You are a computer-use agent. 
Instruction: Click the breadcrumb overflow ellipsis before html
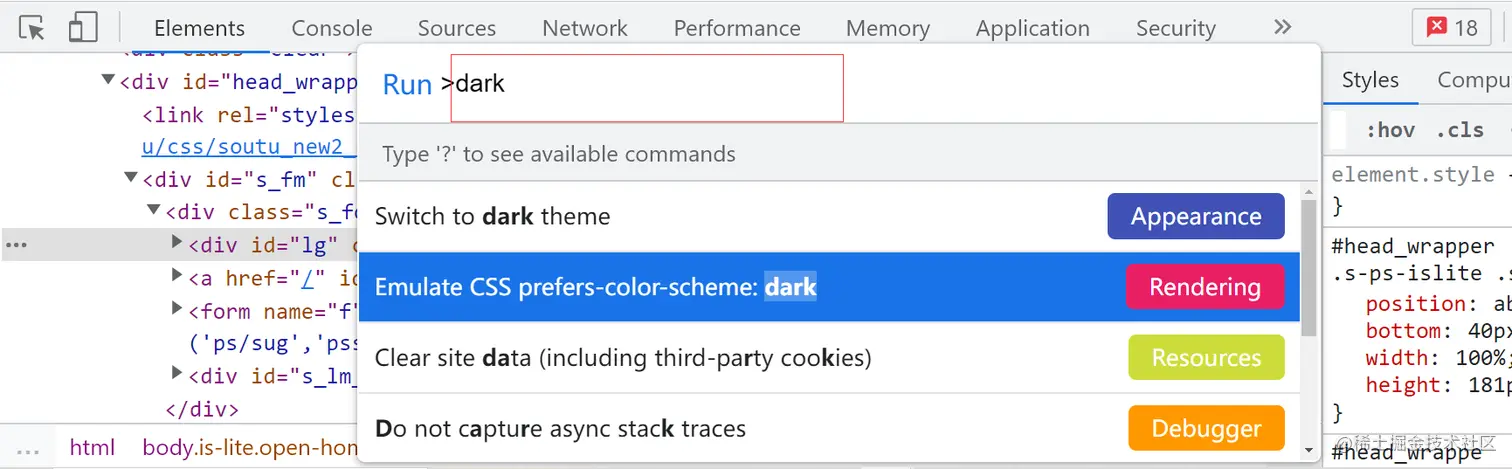tap(28, 448)
